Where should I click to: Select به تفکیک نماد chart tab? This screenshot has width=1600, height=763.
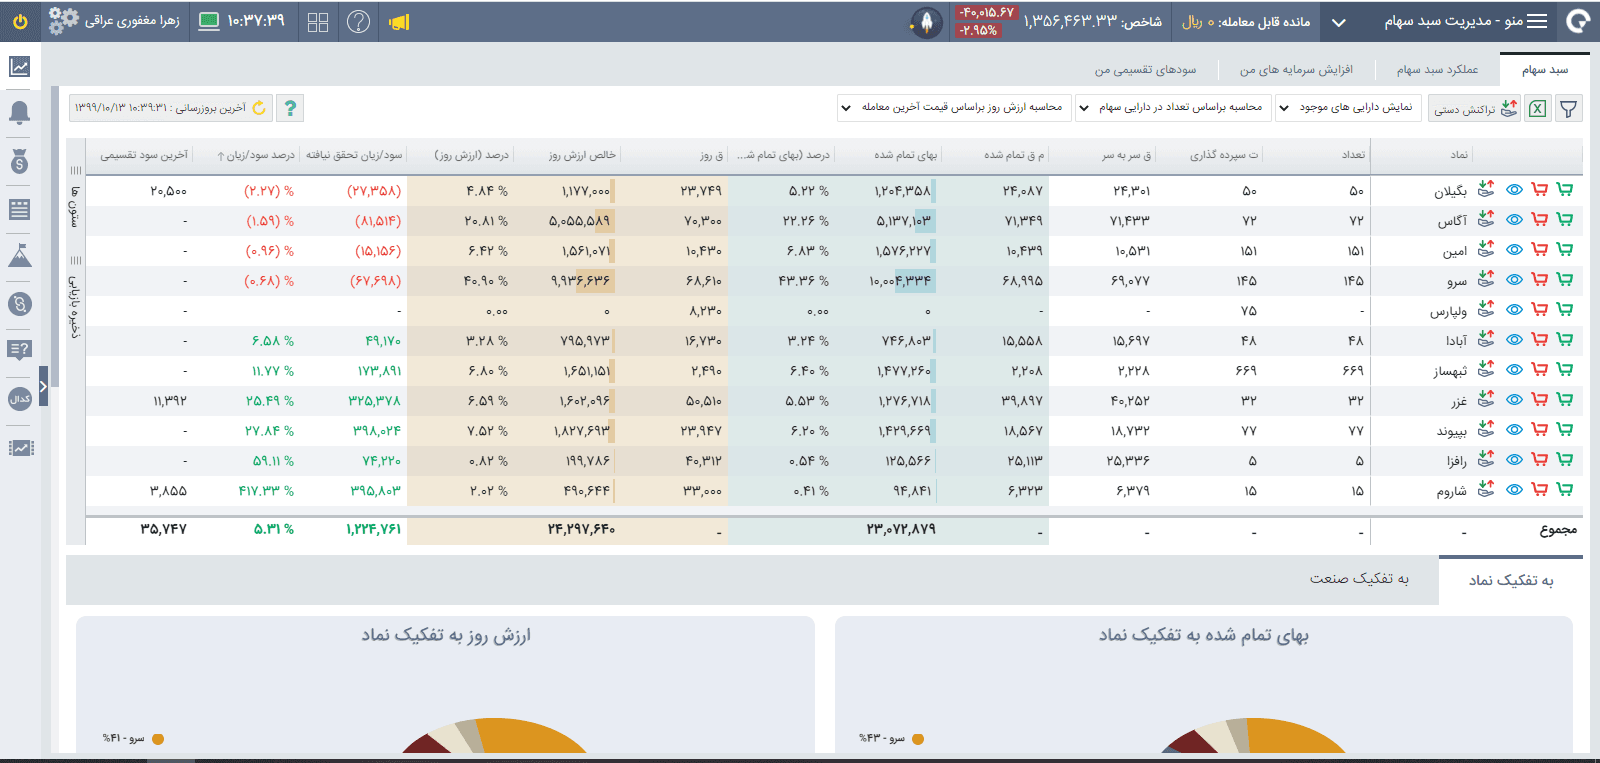[x=1511, y=580]
